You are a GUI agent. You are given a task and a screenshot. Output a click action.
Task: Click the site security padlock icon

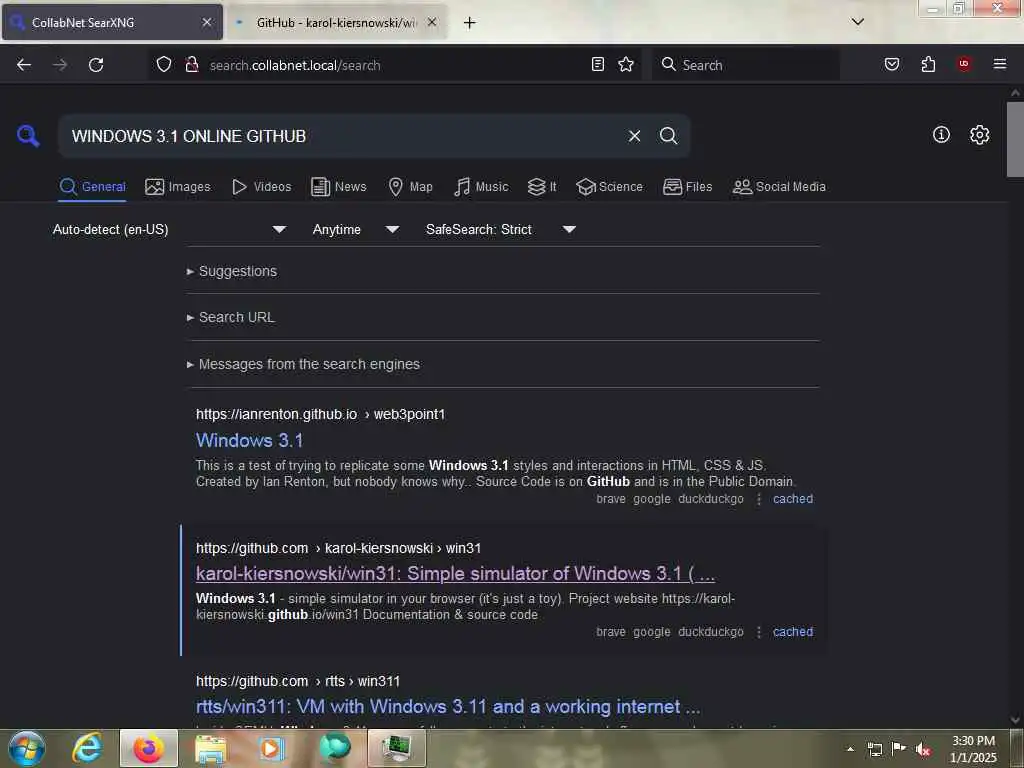(x=191, y=65)
